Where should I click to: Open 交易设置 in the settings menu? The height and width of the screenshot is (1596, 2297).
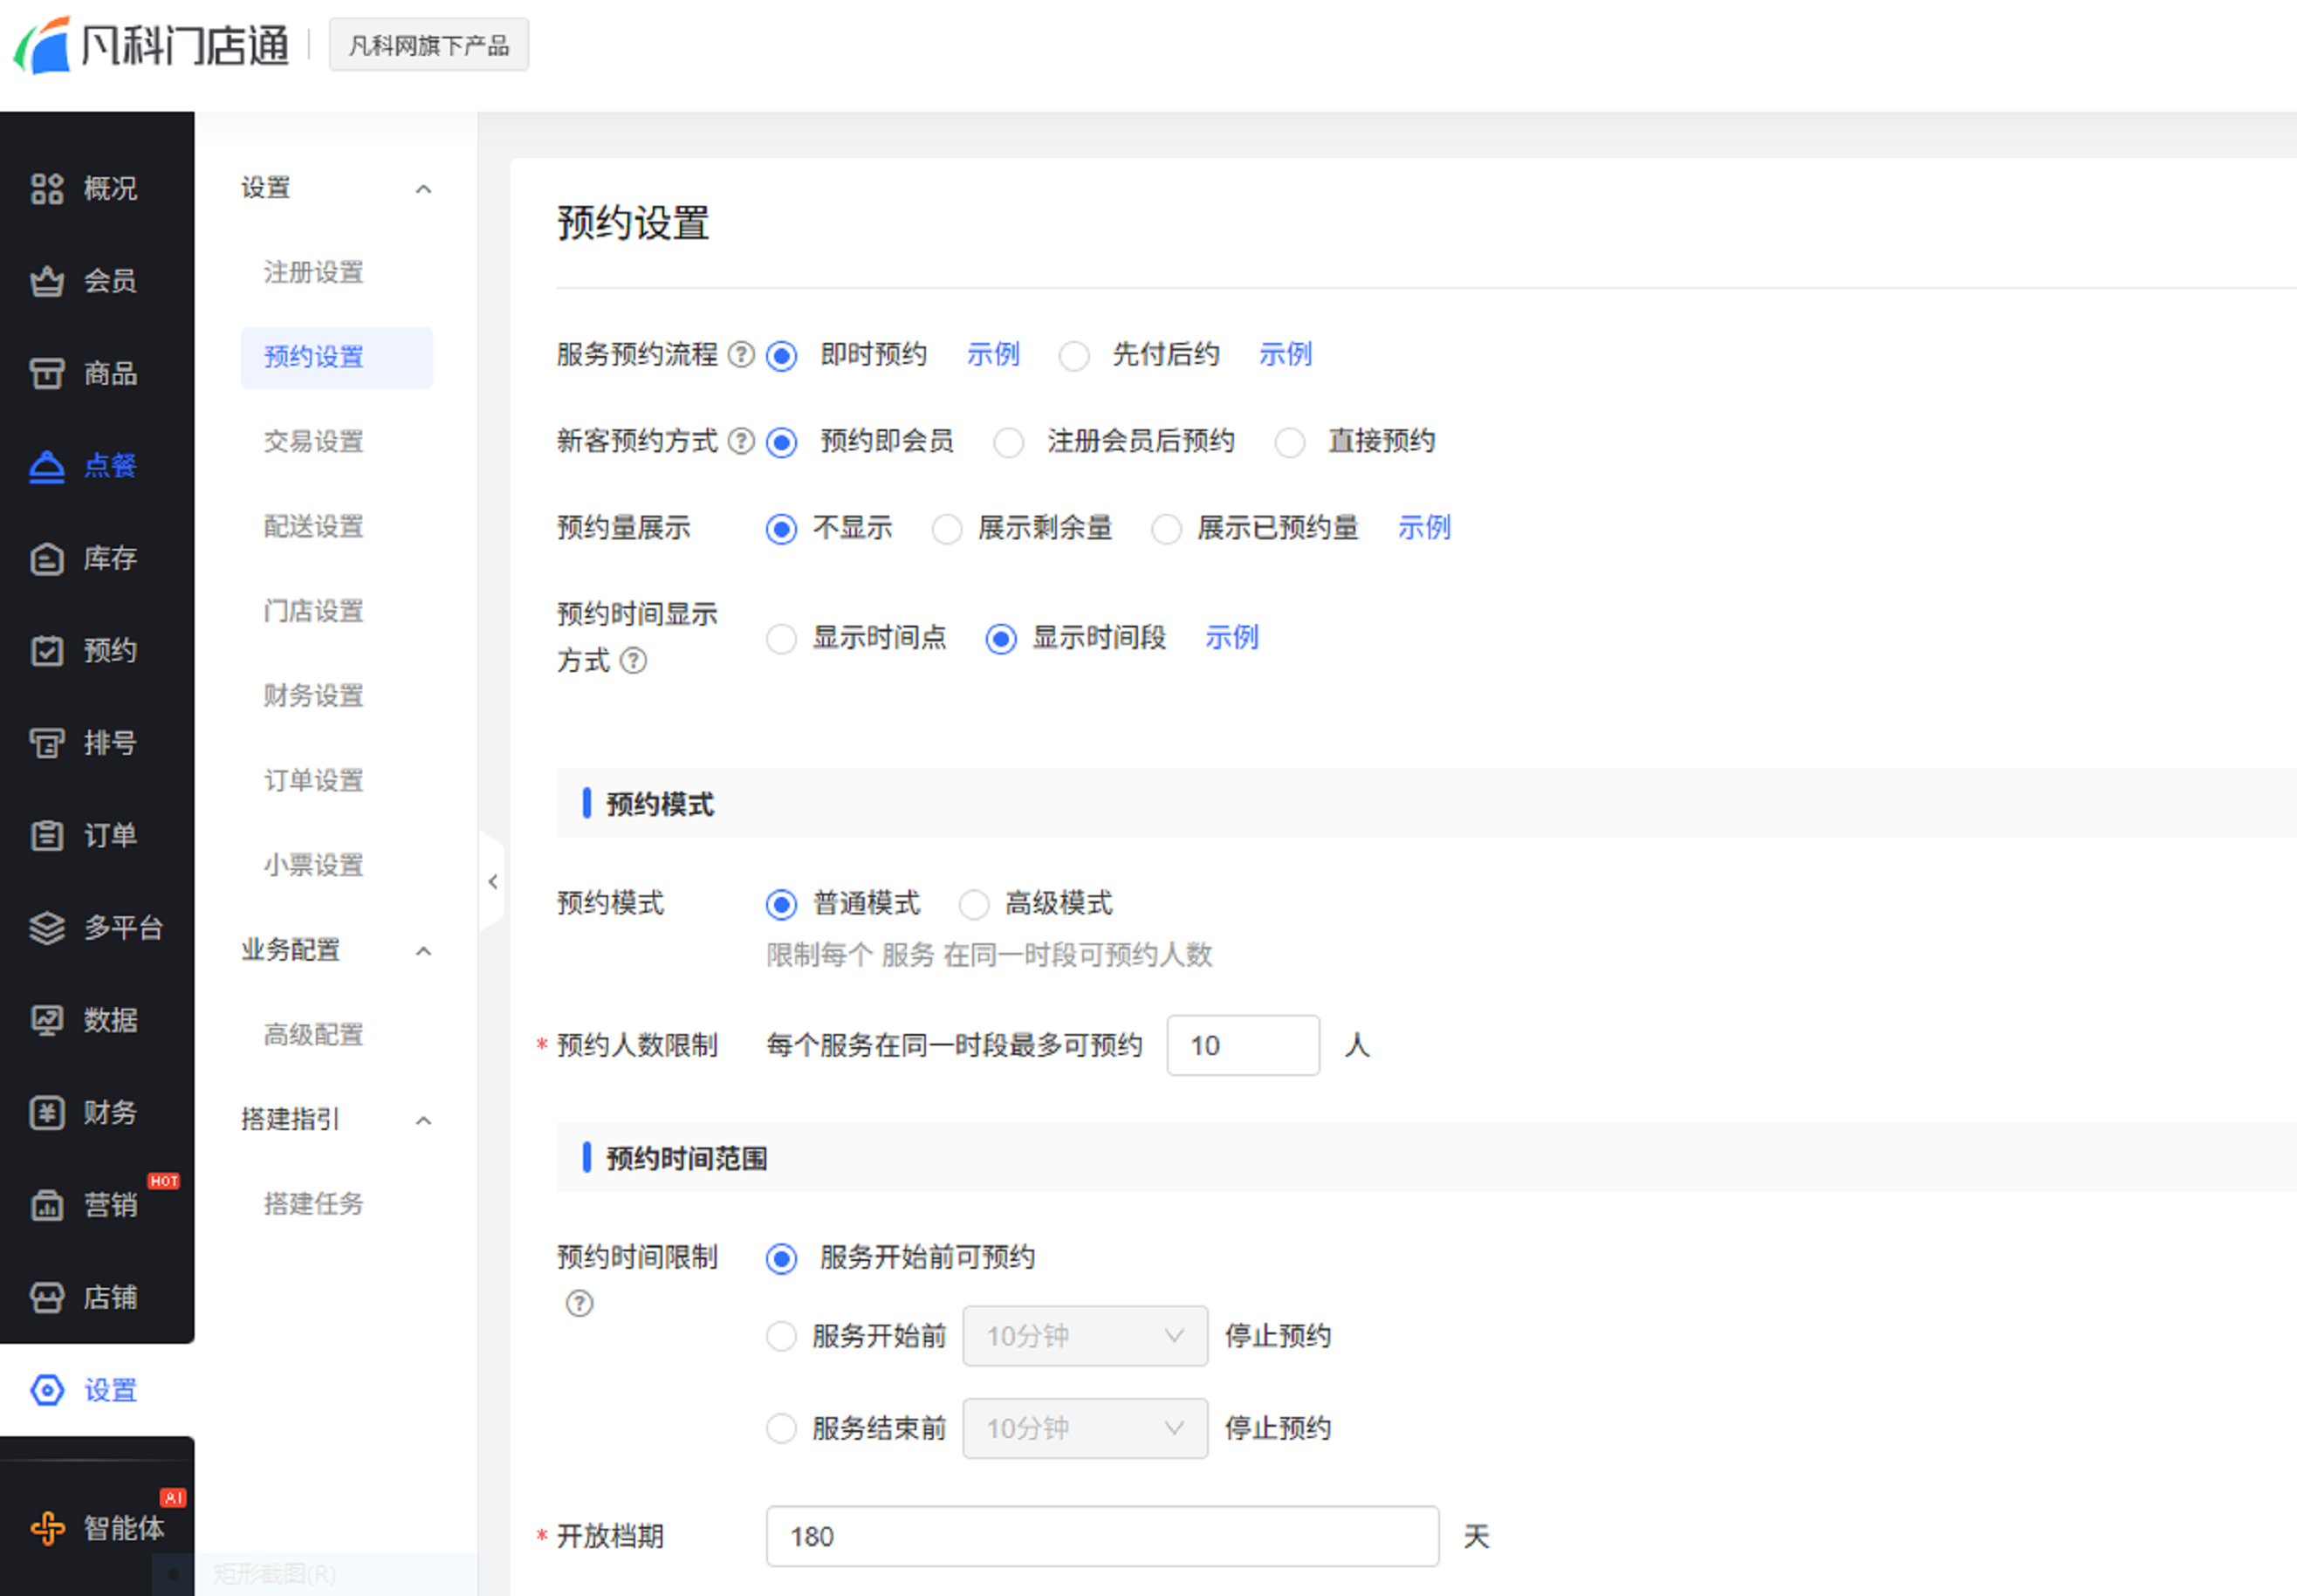click(313, 441)
